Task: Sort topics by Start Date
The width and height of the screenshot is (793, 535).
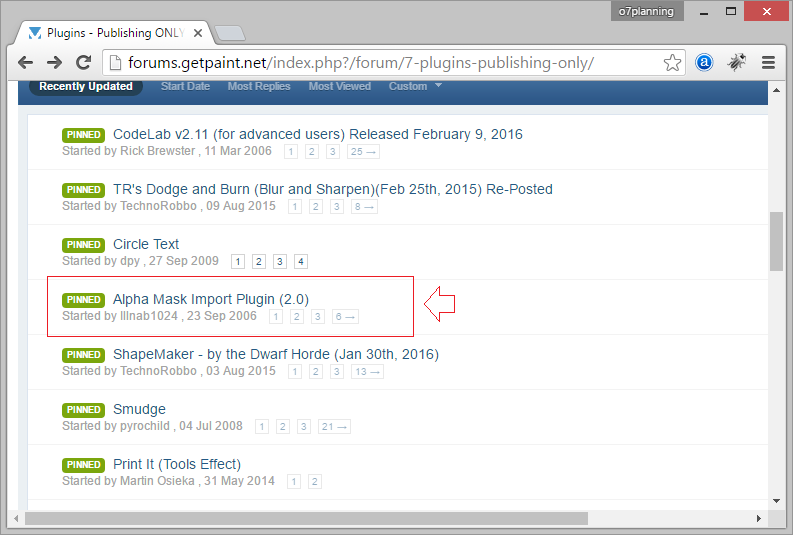Action: pos(185,86)
